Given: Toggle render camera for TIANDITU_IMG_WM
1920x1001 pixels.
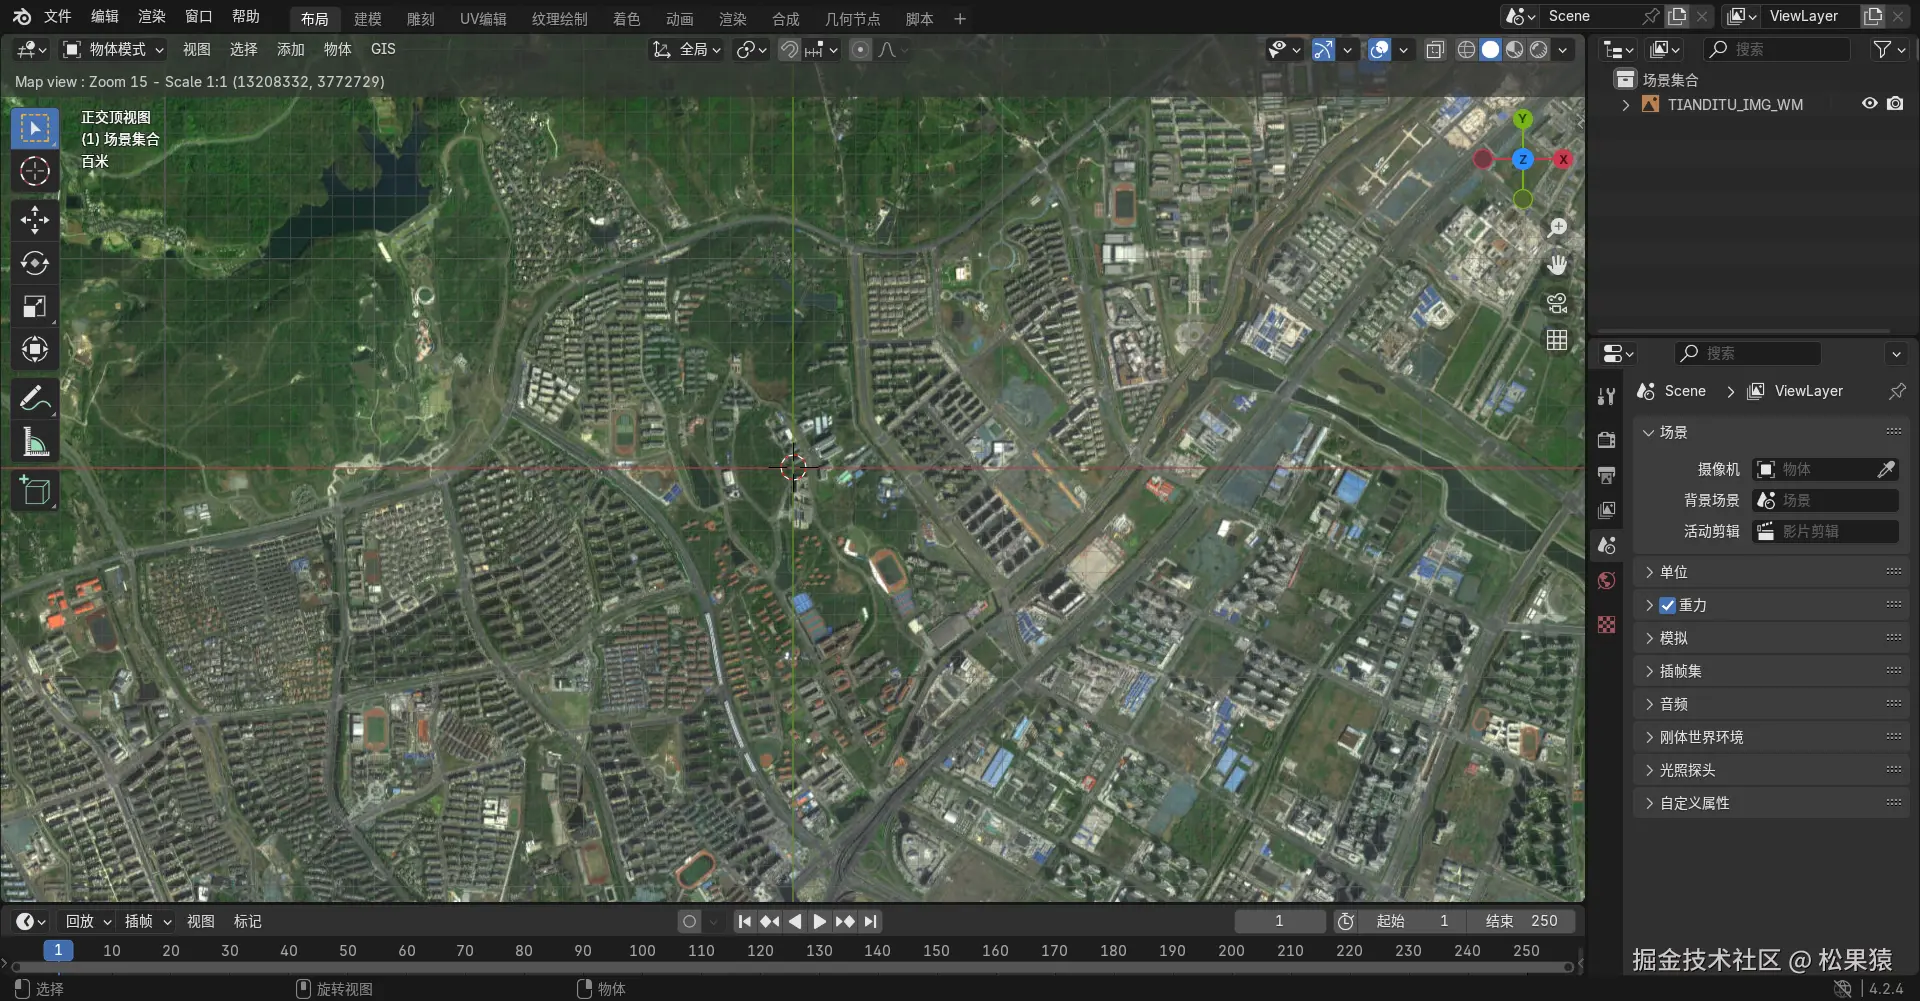Looking at the screenshot, I should point(1895,104).
